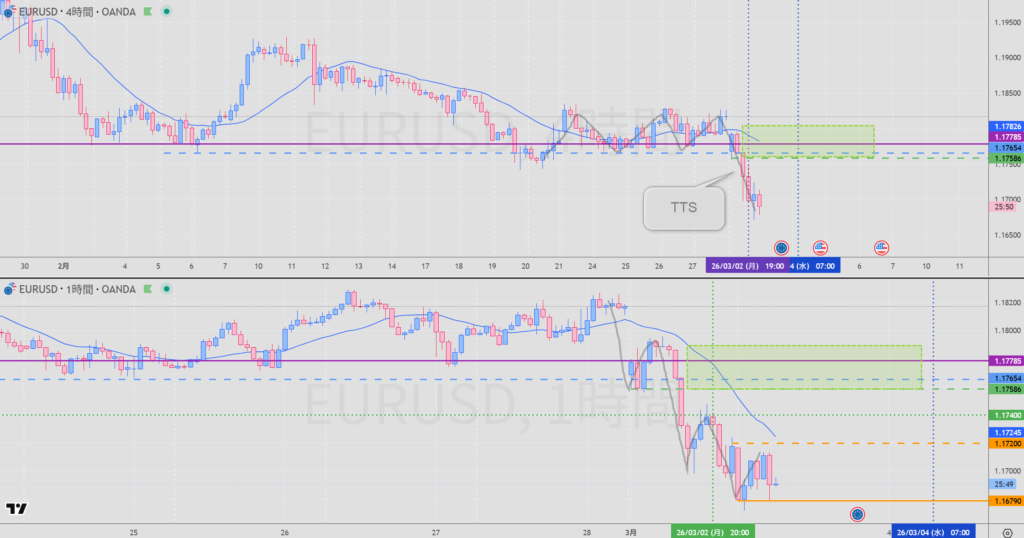Select the 1.17200 orange dashed line price label
Viewport: 1024px width, 538px height.
[x=1004, y=443]
